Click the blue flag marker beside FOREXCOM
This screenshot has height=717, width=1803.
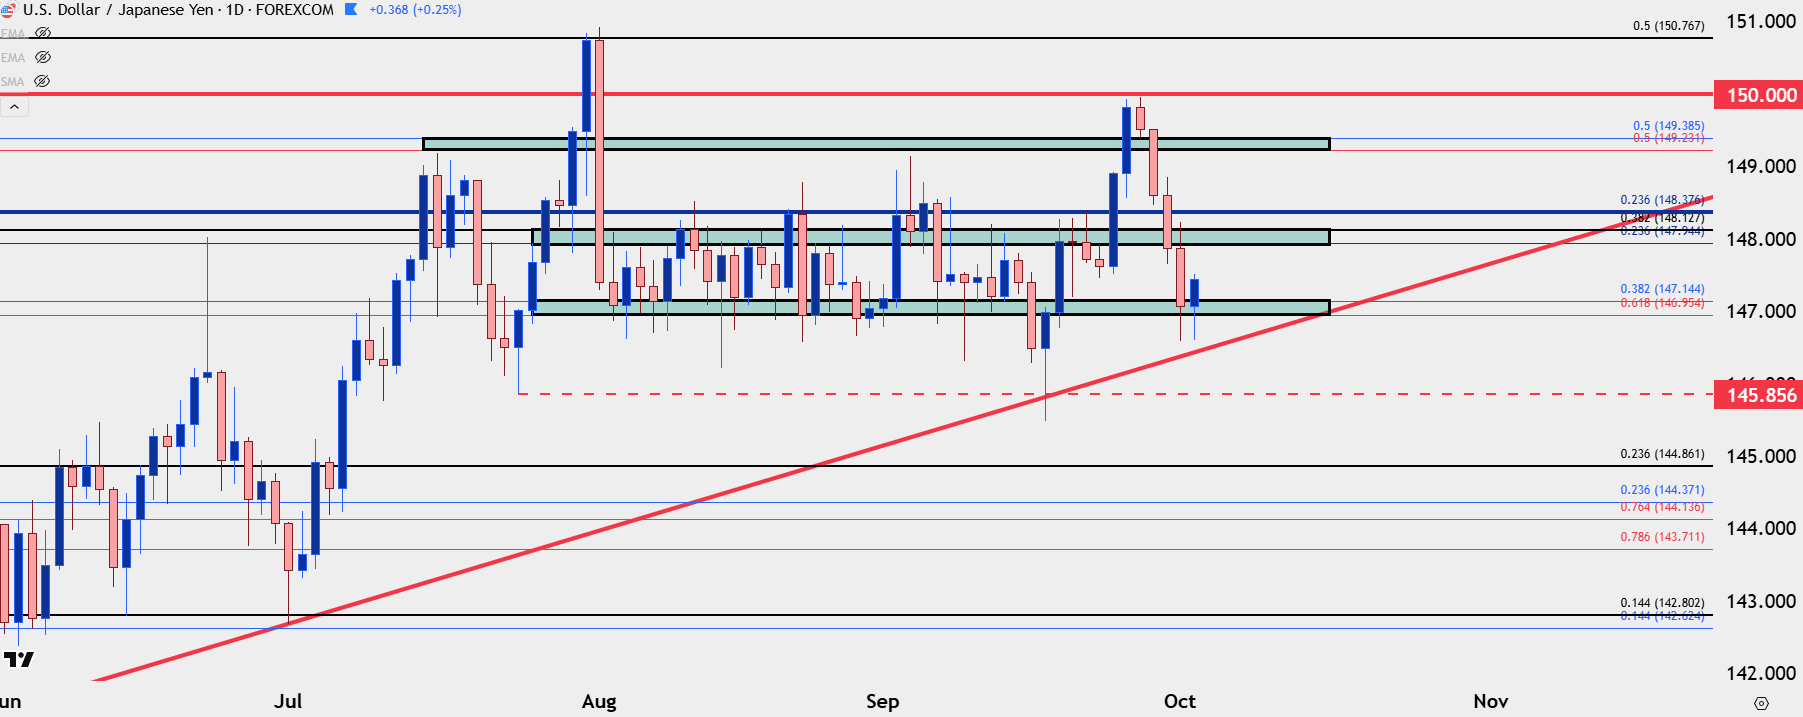[351, 9]
